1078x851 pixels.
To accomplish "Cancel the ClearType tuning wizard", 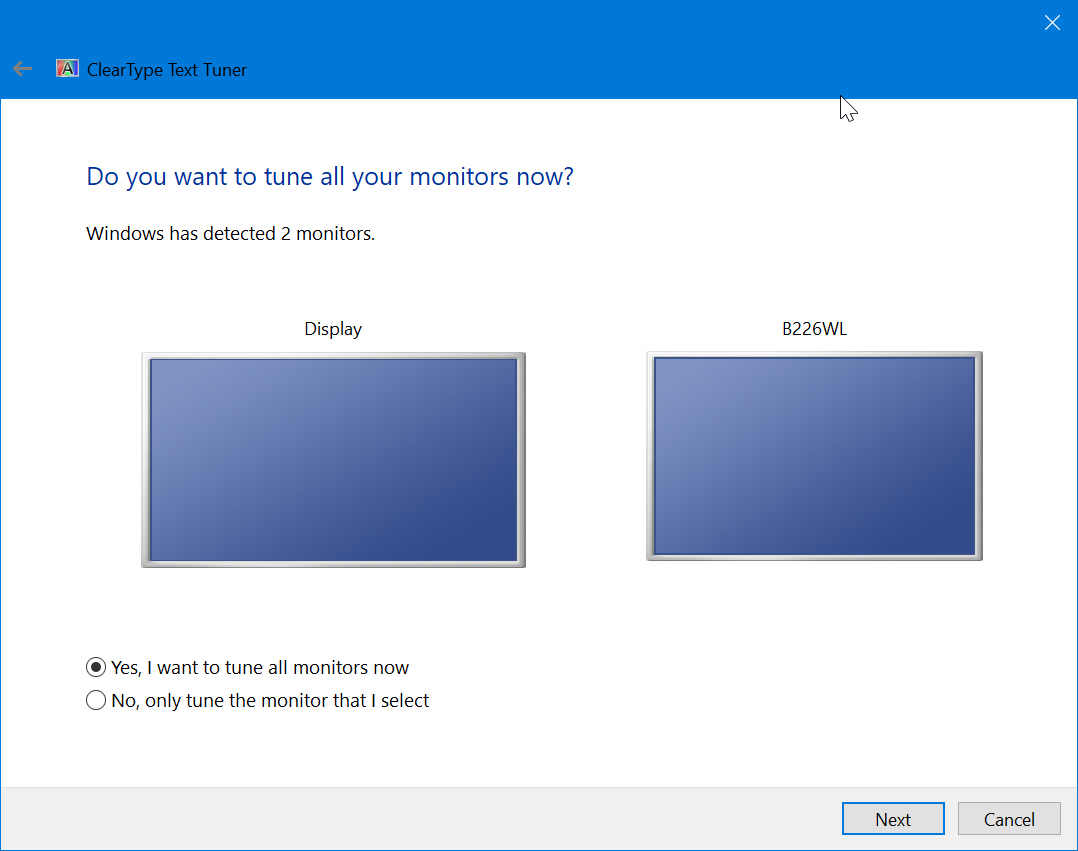I will pyautogui.click(x=1009, y=819).
